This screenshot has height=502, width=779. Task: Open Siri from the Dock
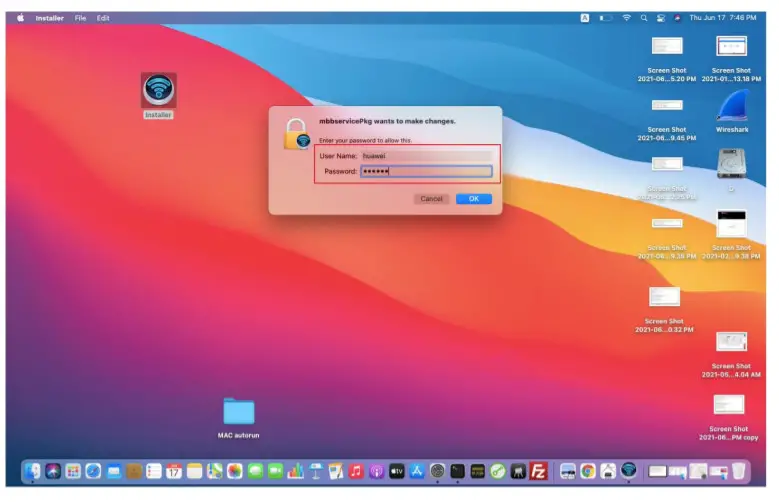pyautogui.click(x=53, y=471)
